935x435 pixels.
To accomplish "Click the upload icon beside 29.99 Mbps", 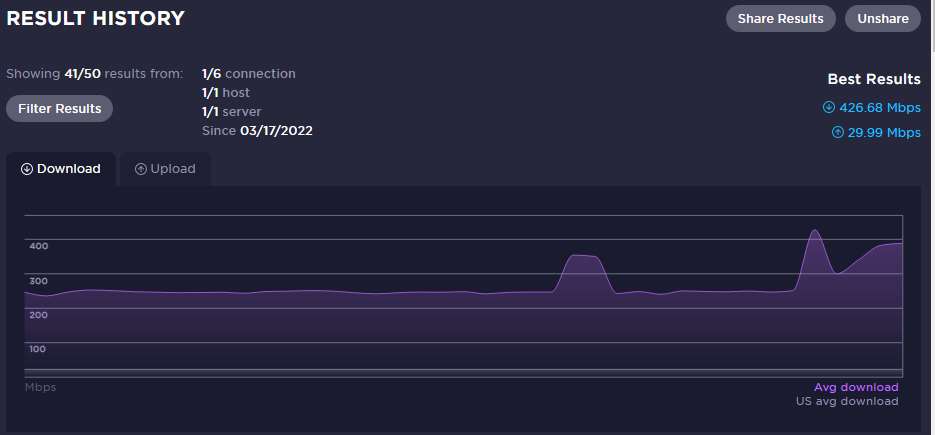I will pos(837,132).
